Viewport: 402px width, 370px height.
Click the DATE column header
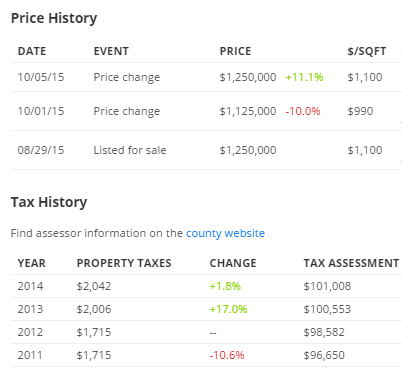pos(32,51)
